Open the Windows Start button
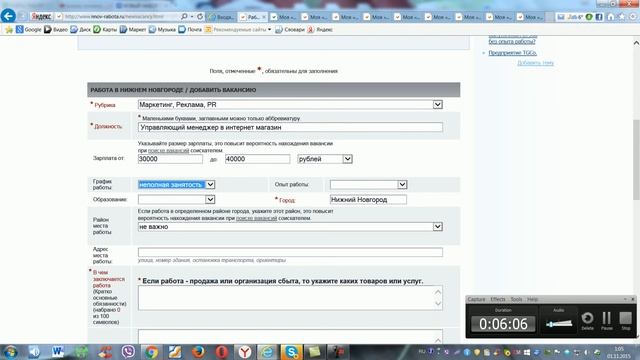This screenshot has width=640, height=360. [10, 352]
